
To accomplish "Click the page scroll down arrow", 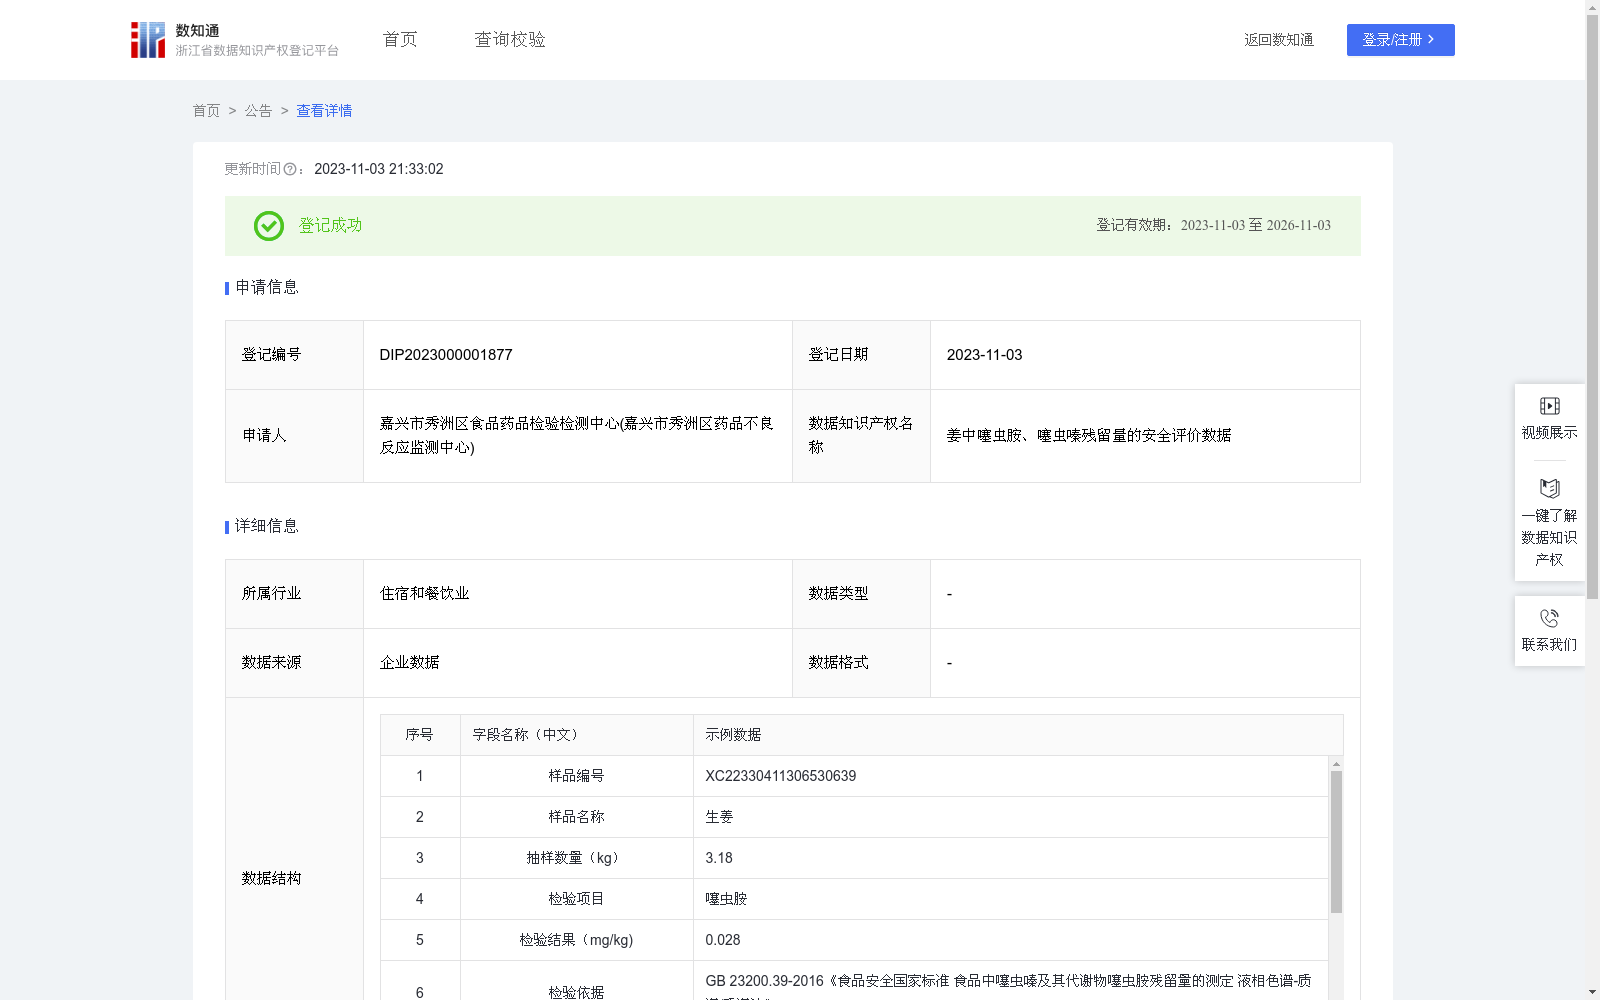I will click(x=1593, y=993).
